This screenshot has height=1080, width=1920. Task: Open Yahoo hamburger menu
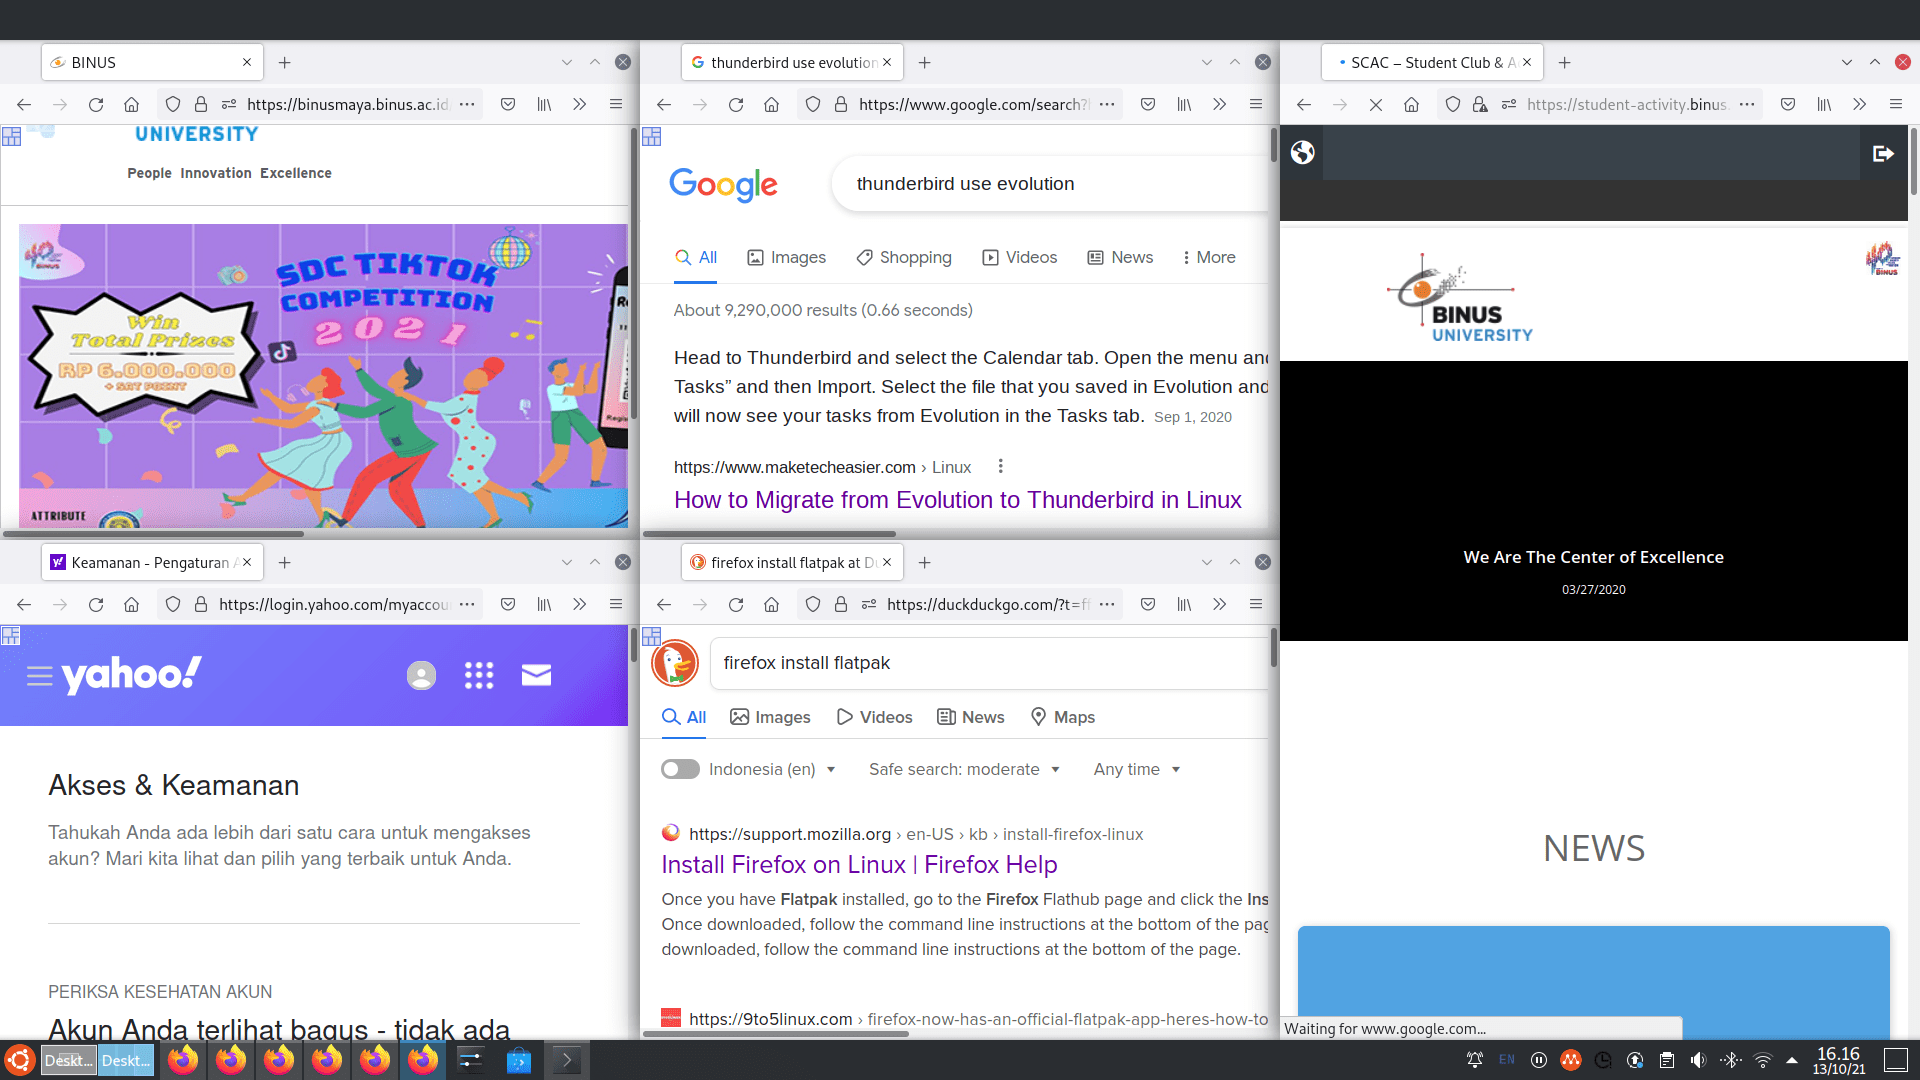[39, 676]
